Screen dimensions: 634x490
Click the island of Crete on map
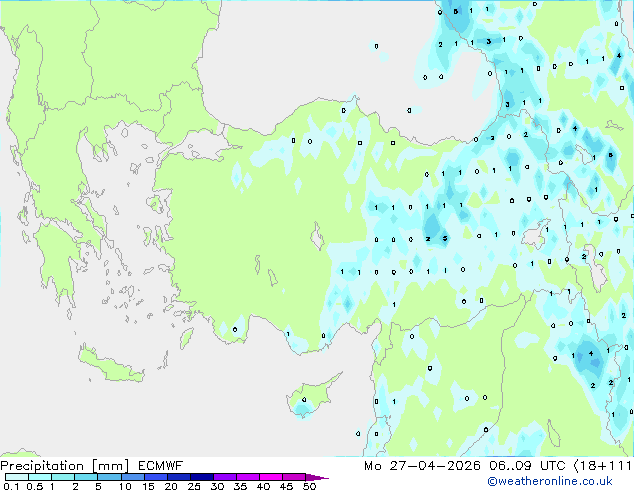pos(111,365)
